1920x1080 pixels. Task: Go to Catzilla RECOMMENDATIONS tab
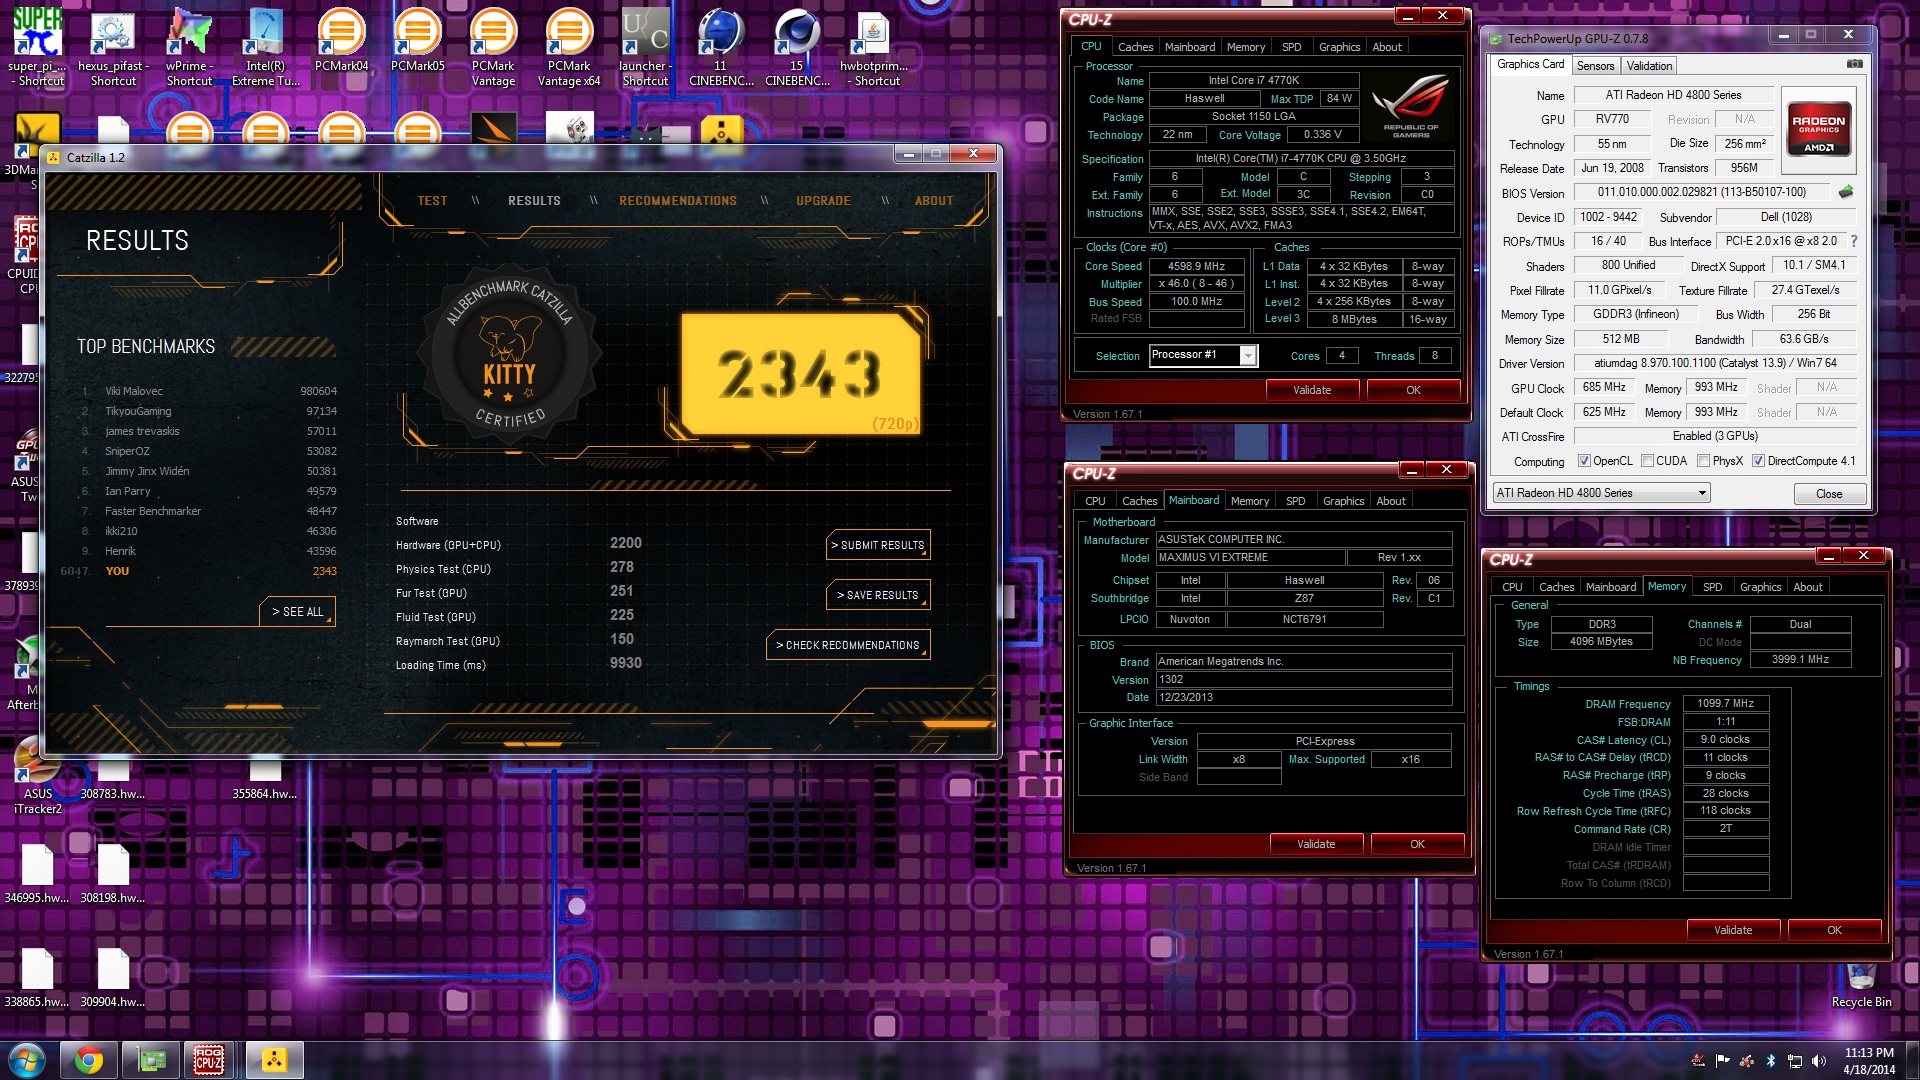tap(677, 201)
